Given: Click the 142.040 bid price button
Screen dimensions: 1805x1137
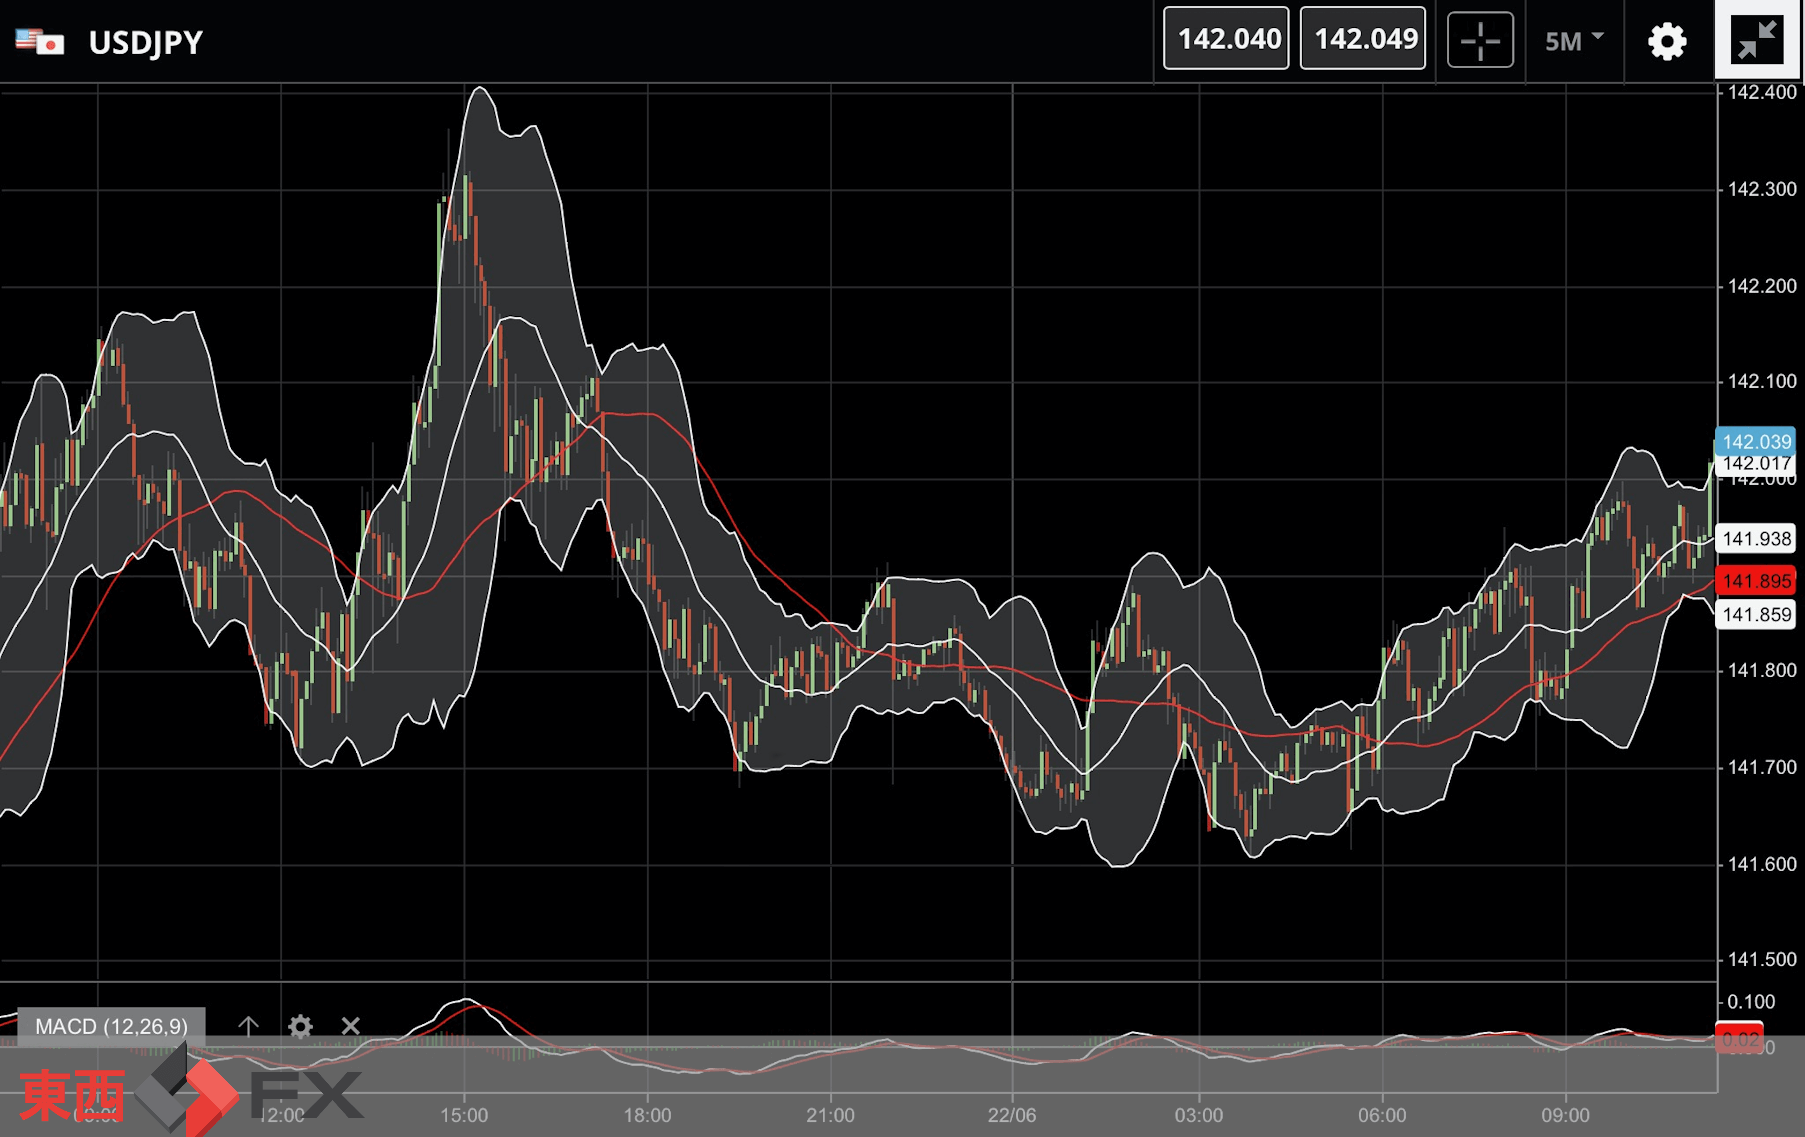Looking at the screenshot, I should click(x=1226, y=39).
